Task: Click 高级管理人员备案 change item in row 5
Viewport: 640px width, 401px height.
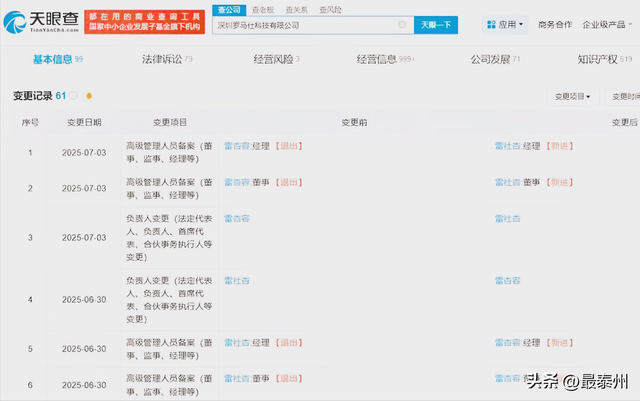Action: (169, 349)
